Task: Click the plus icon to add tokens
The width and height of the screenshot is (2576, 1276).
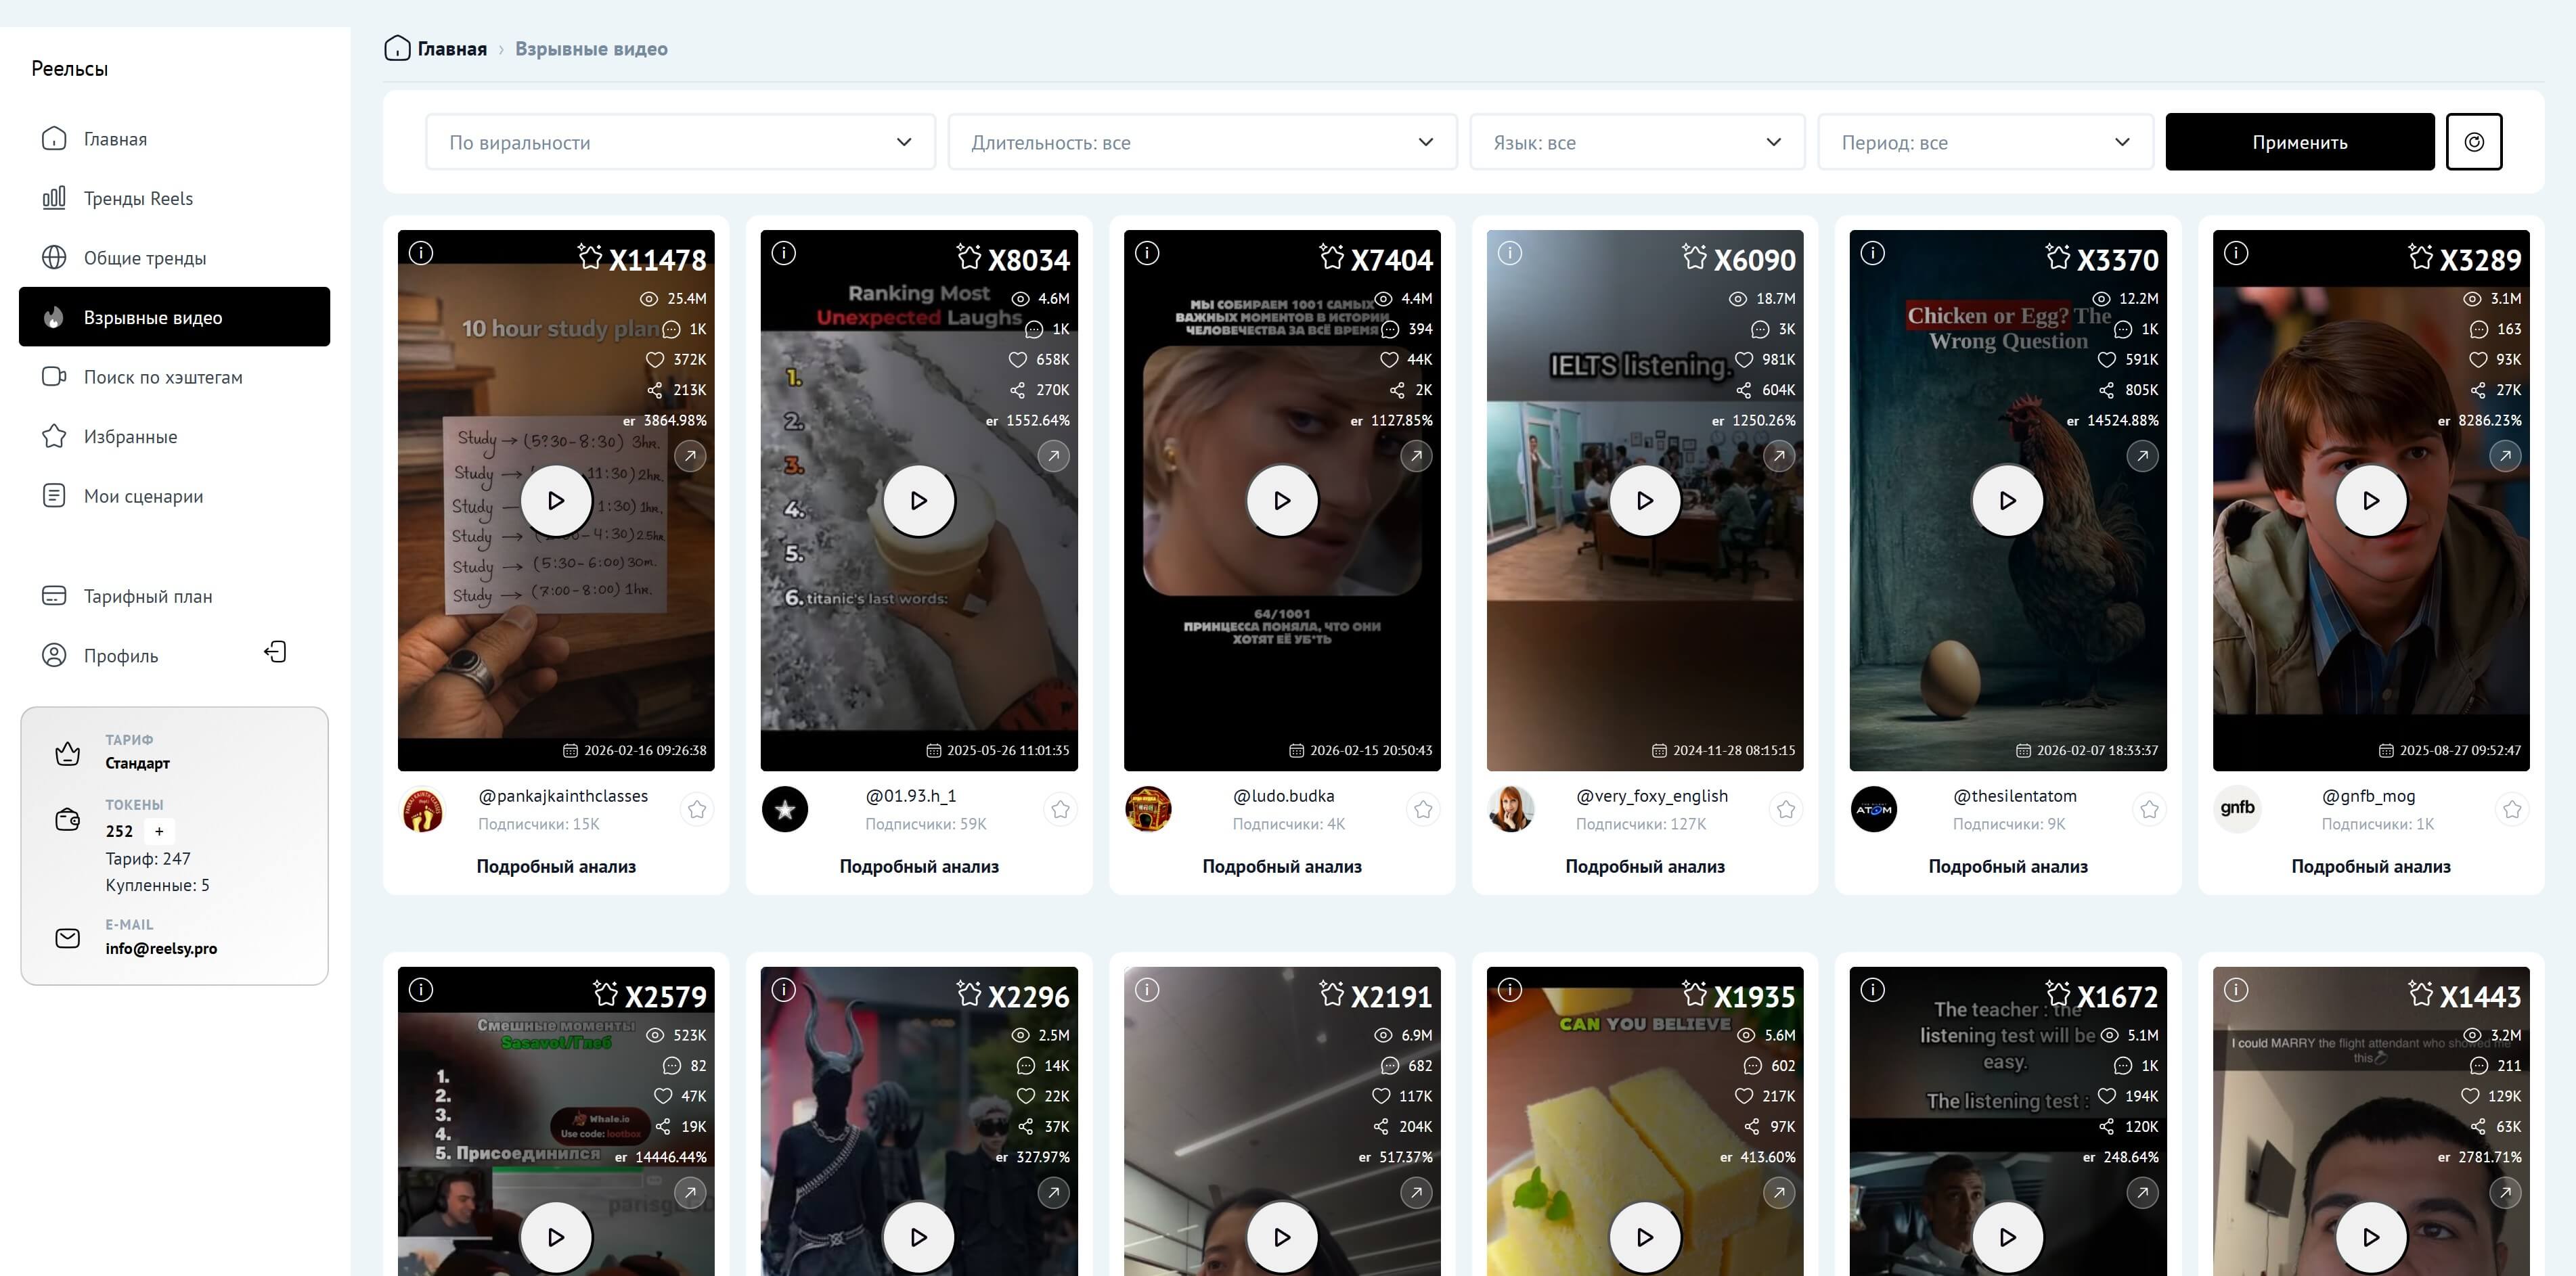Action: tap(159, 831)
